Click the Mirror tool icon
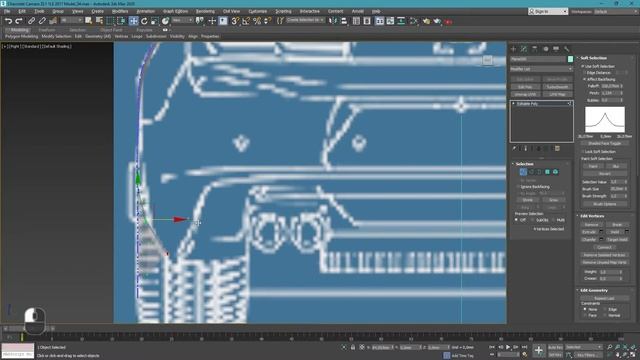 point(333,21)
